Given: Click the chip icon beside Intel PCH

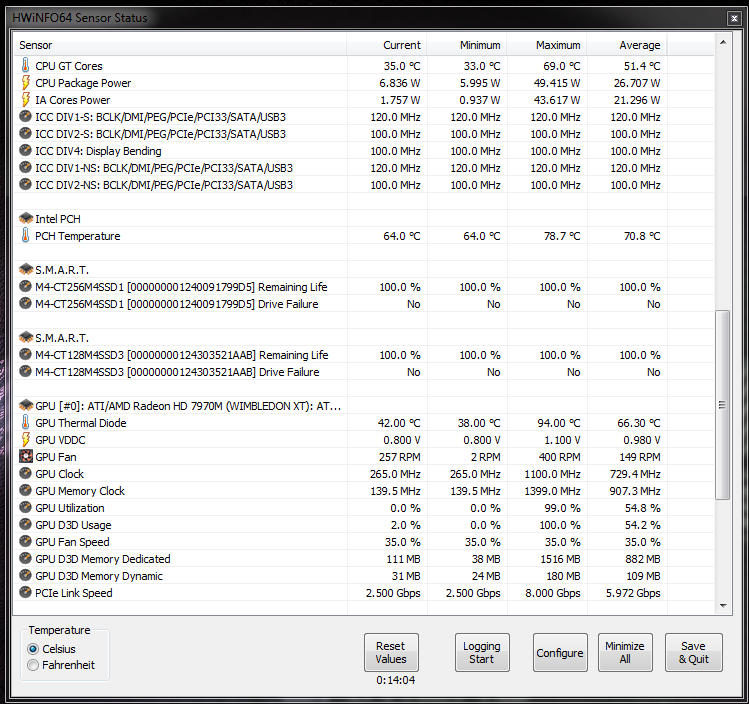Looking at the screenshot, I should 25,219.
